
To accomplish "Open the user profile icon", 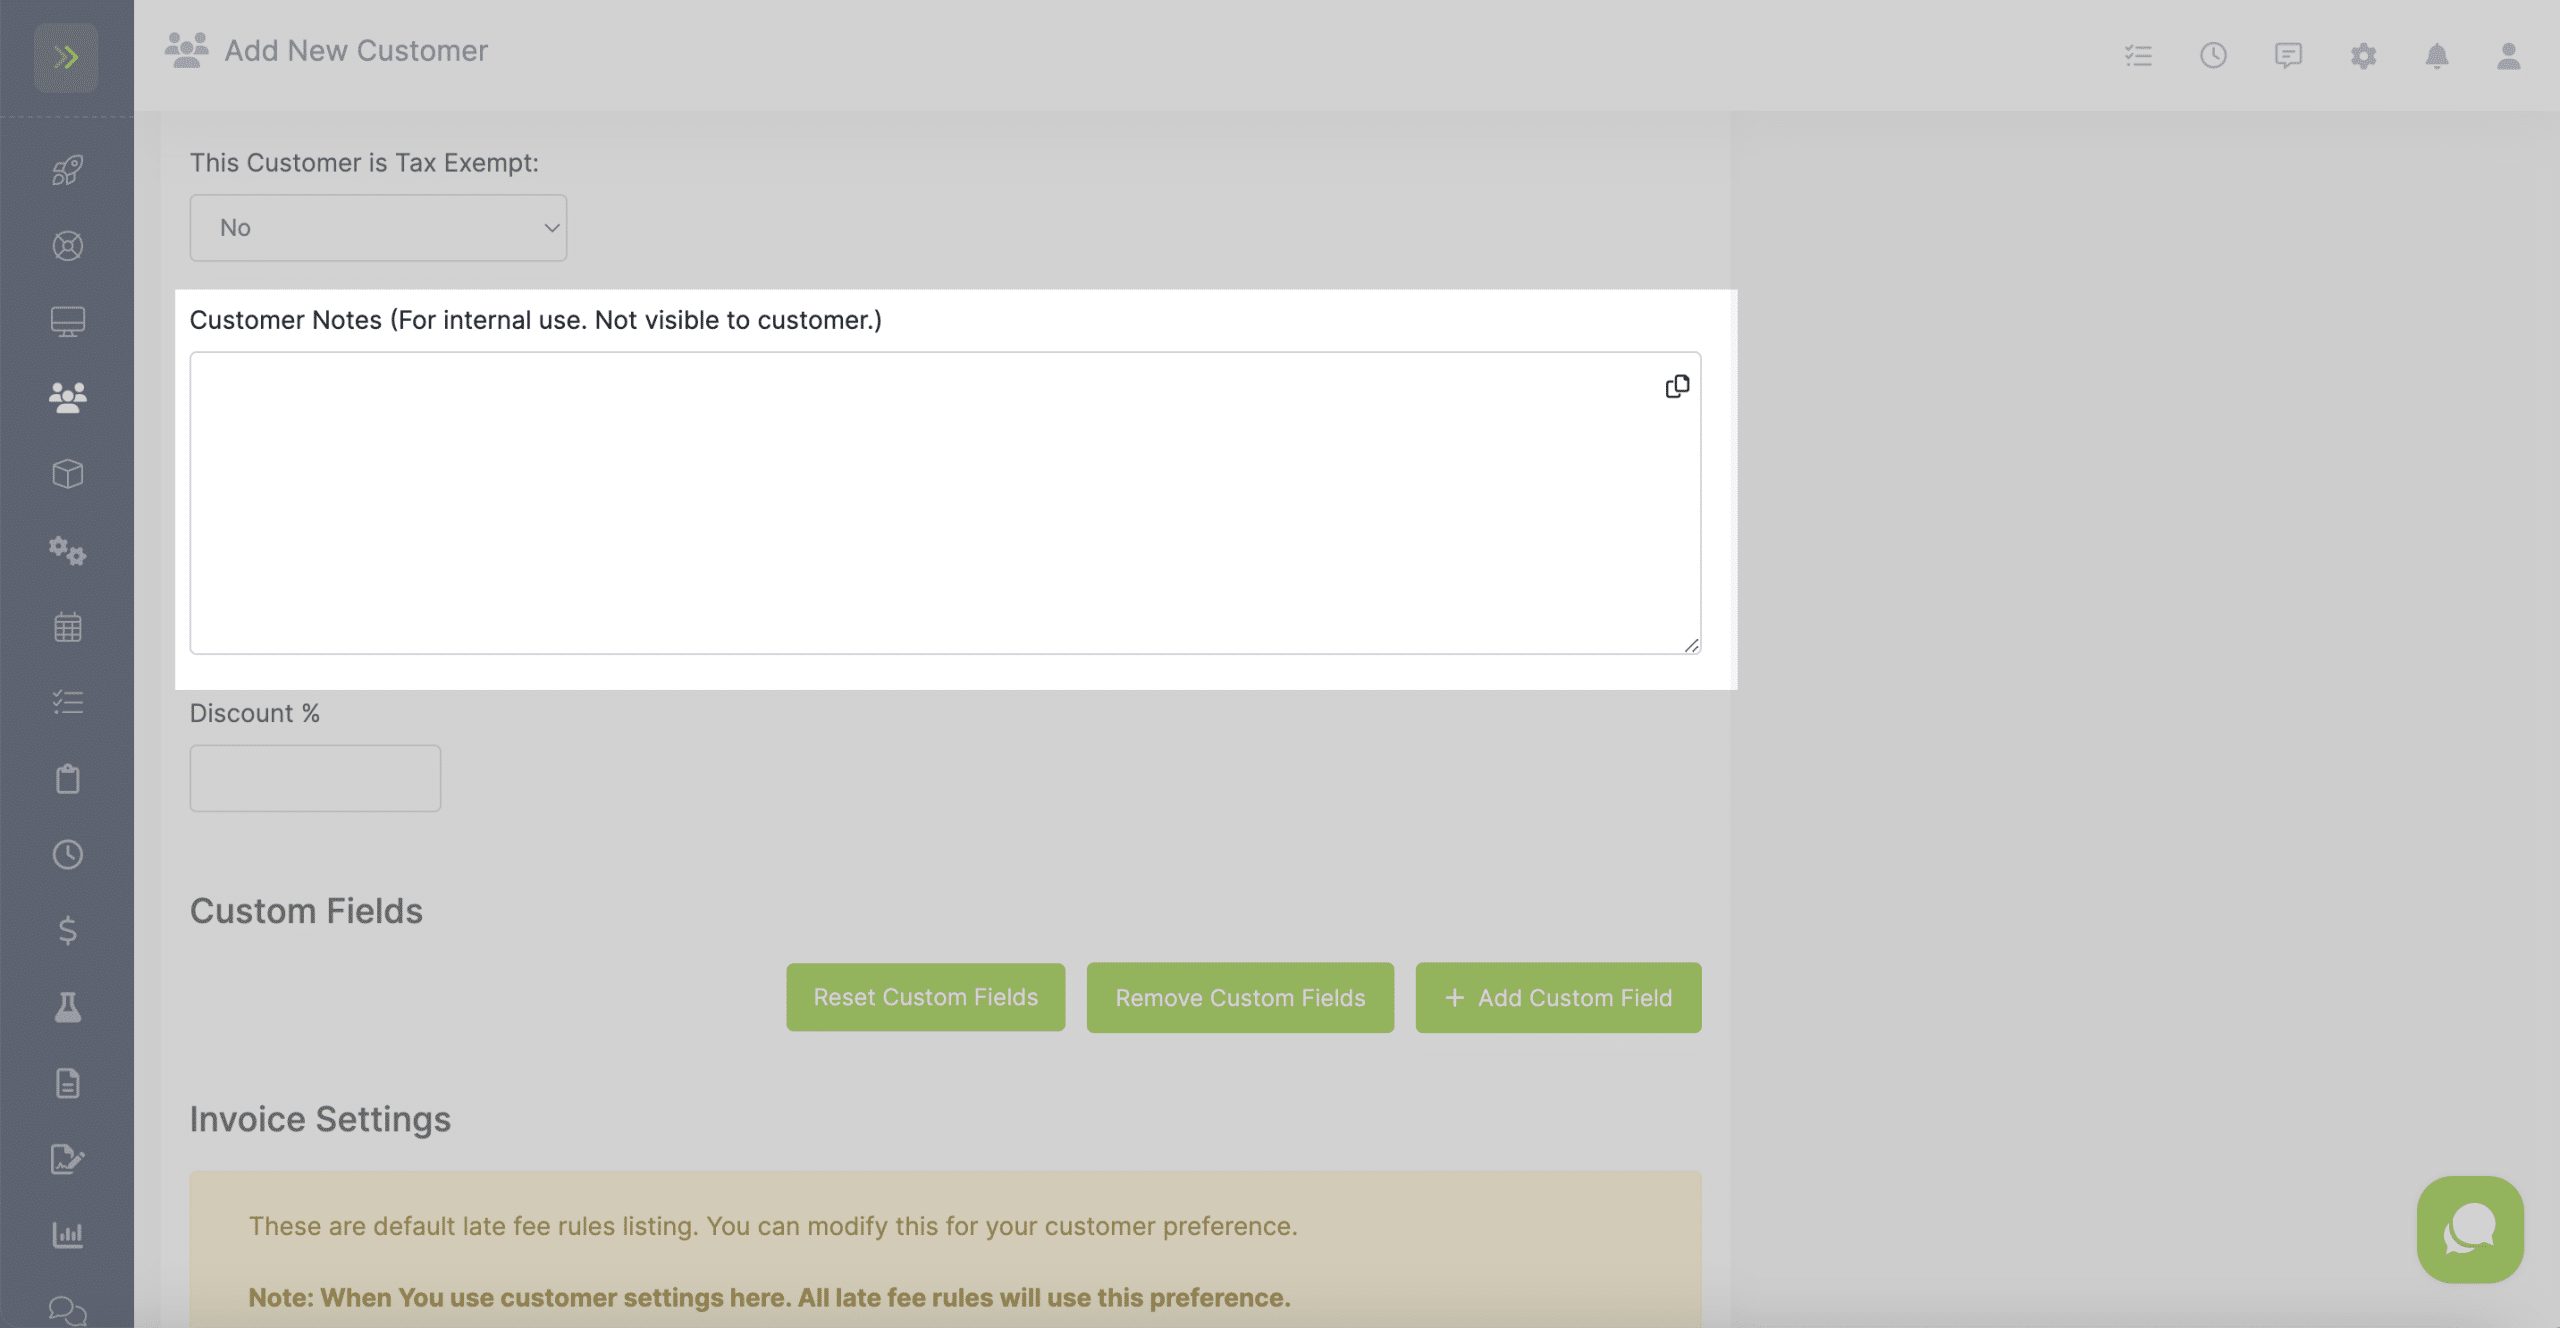I will click(x=2508, y=55).
